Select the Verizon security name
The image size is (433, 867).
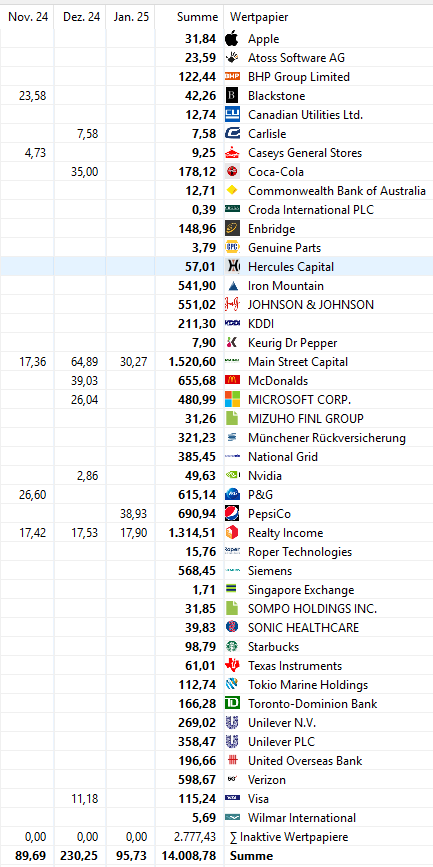tap(267, 780)
